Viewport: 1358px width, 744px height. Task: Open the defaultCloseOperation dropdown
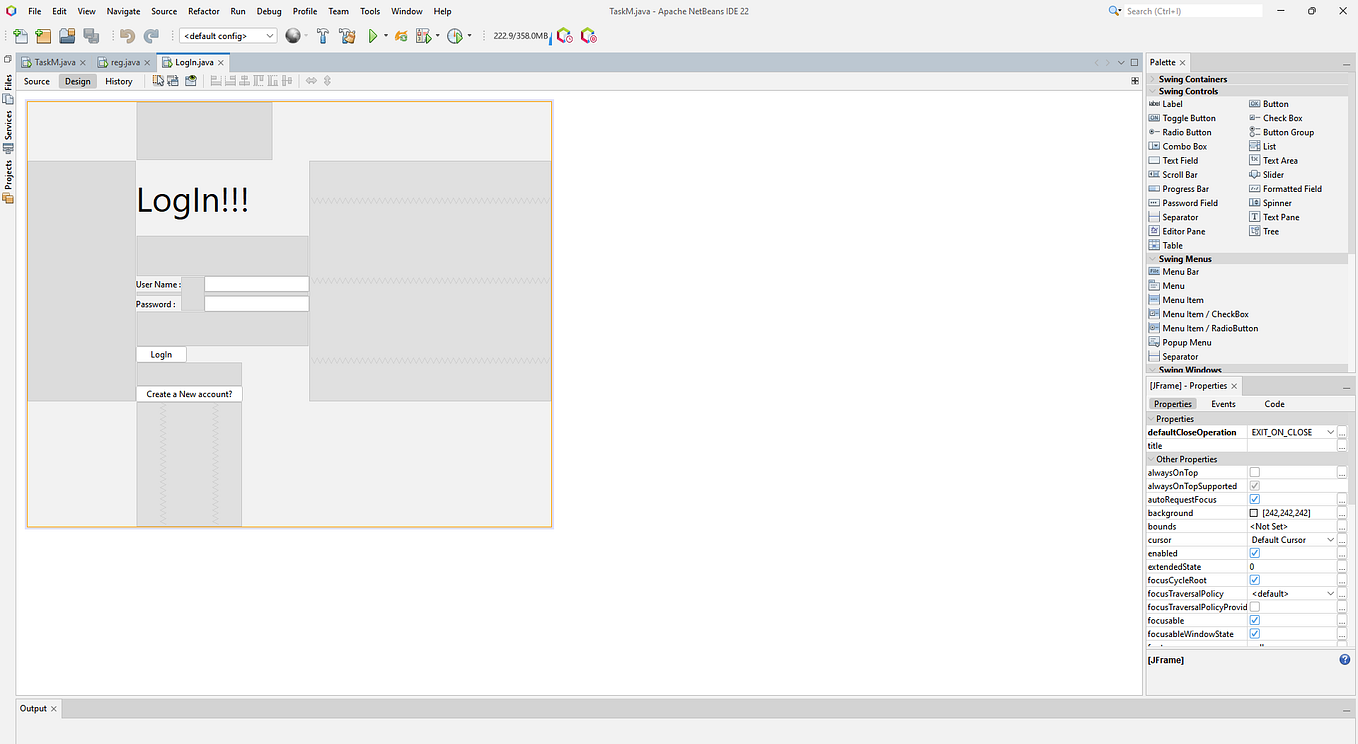(1332, 431)
